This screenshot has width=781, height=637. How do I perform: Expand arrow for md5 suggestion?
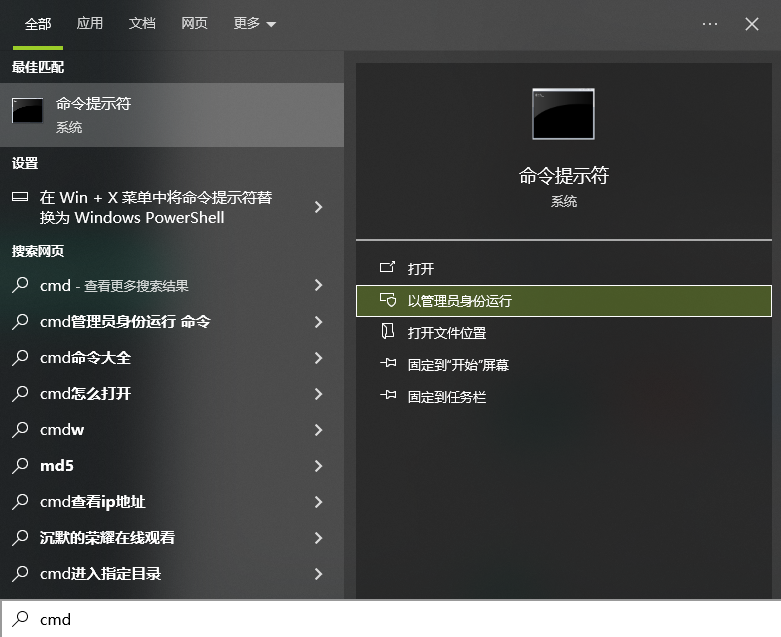[319, 466]
